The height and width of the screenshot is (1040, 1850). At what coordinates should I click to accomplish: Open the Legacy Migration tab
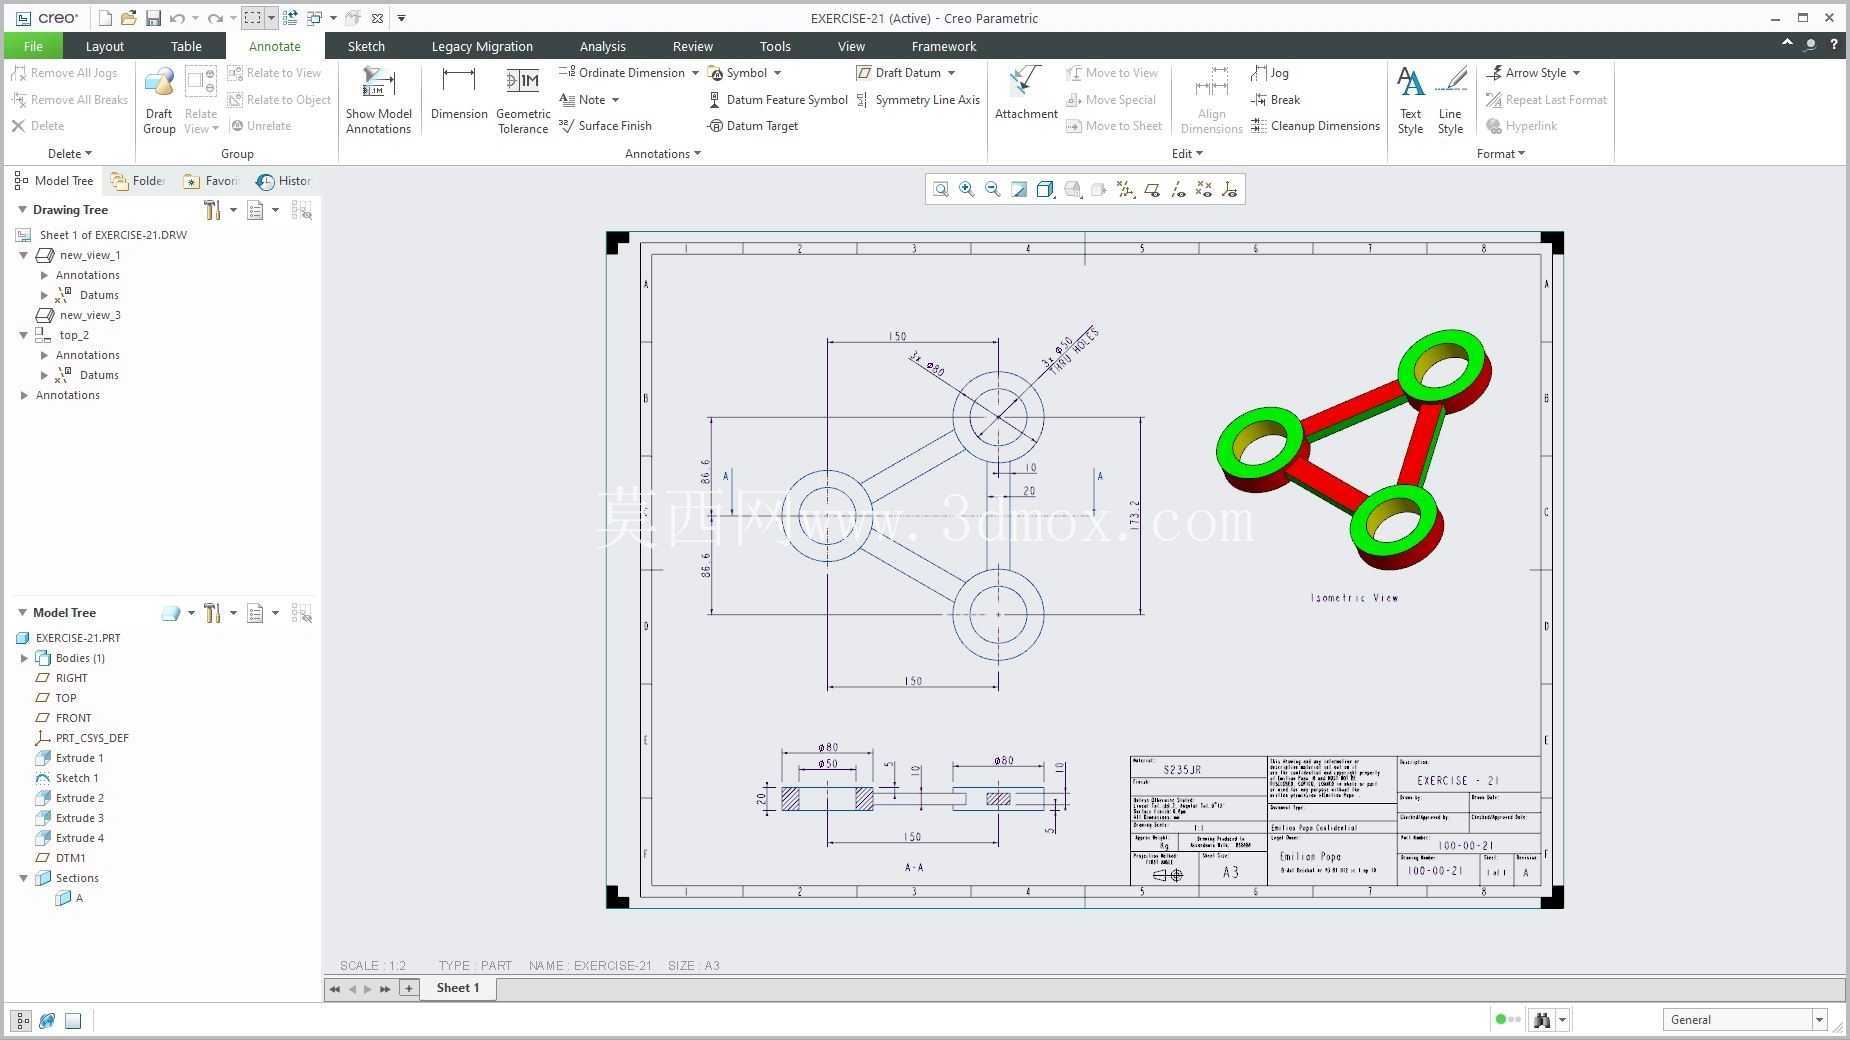point(482,46)
